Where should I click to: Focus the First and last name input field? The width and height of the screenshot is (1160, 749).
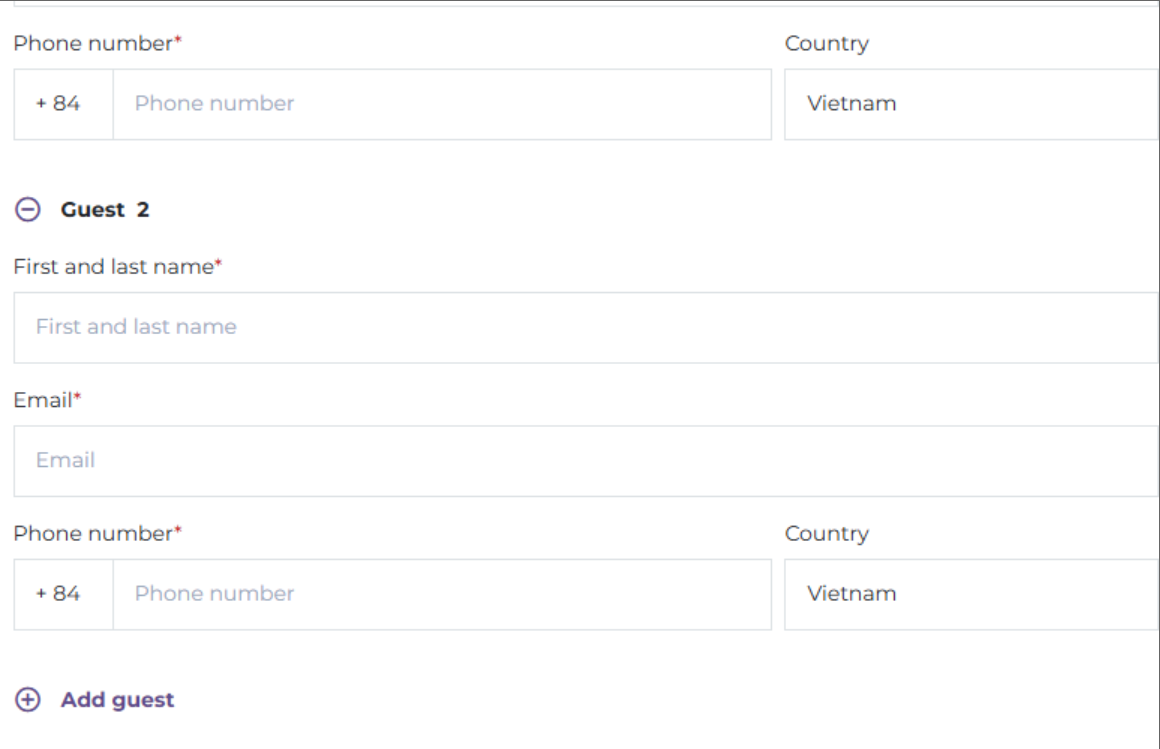[585, 327]
